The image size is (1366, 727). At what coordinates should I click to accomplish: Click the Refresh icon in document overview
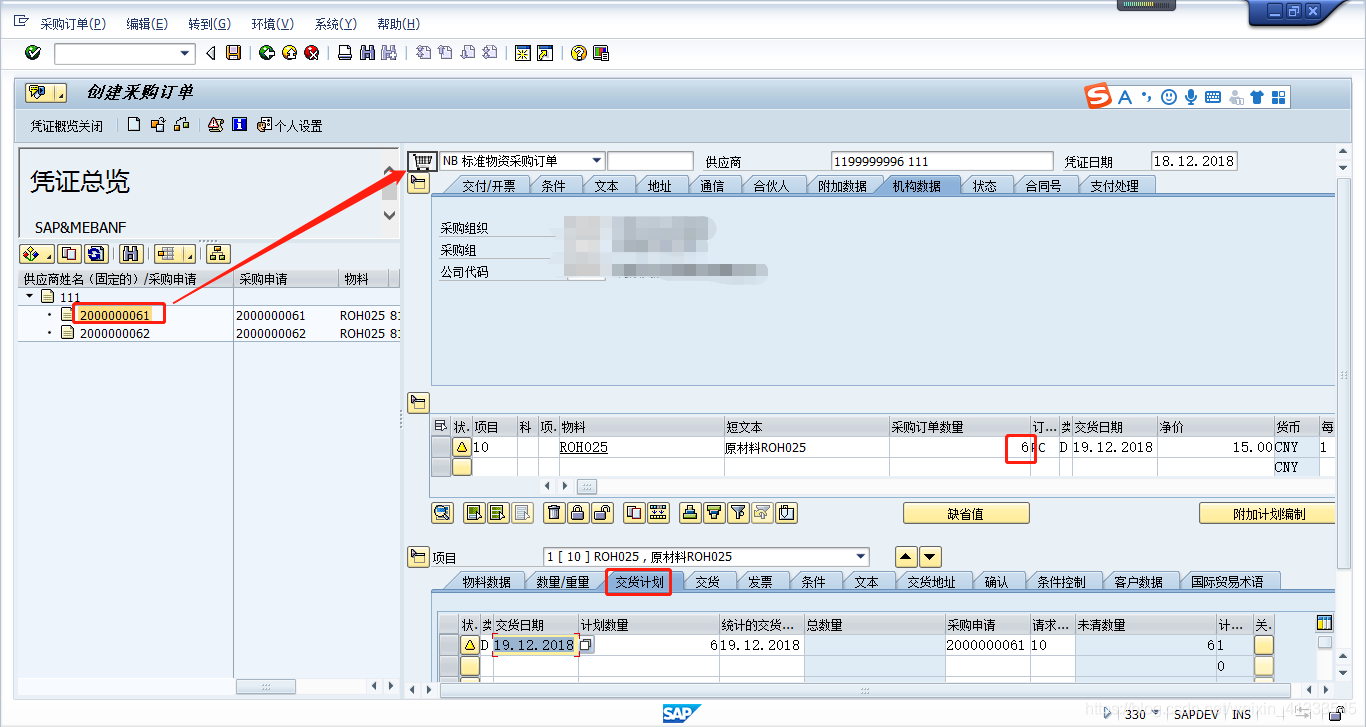point(95,254)
